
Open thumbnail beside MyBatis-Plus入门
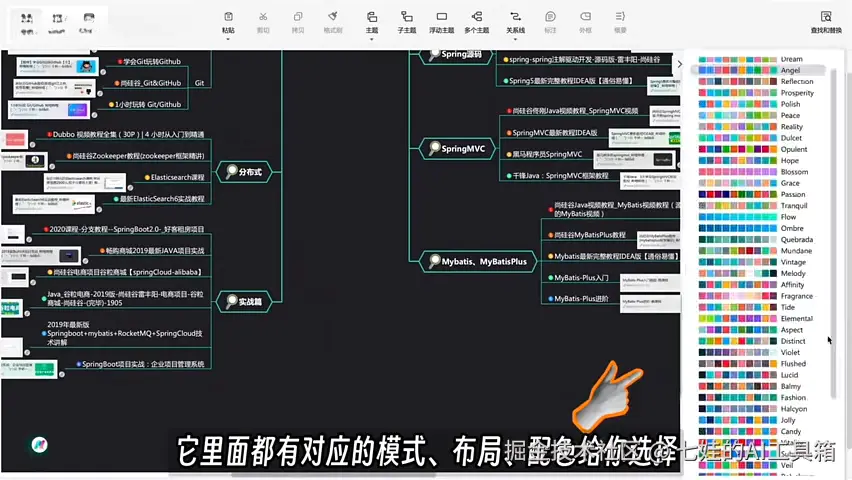[x=650, y=282]
